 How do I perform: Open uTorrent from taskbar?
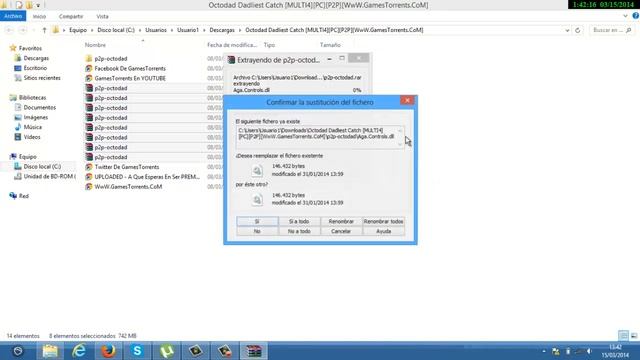click(x=166, y=351)
